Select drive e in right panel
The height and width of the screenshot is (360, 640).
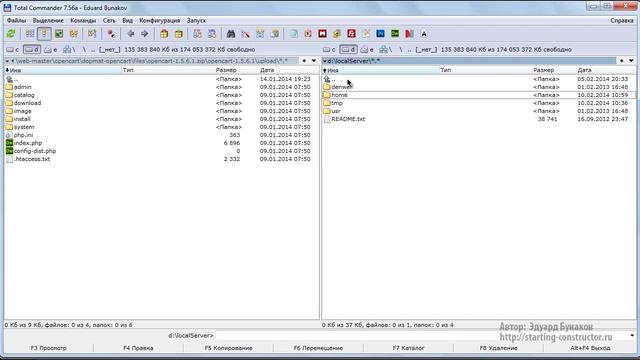tap(367, 49)
